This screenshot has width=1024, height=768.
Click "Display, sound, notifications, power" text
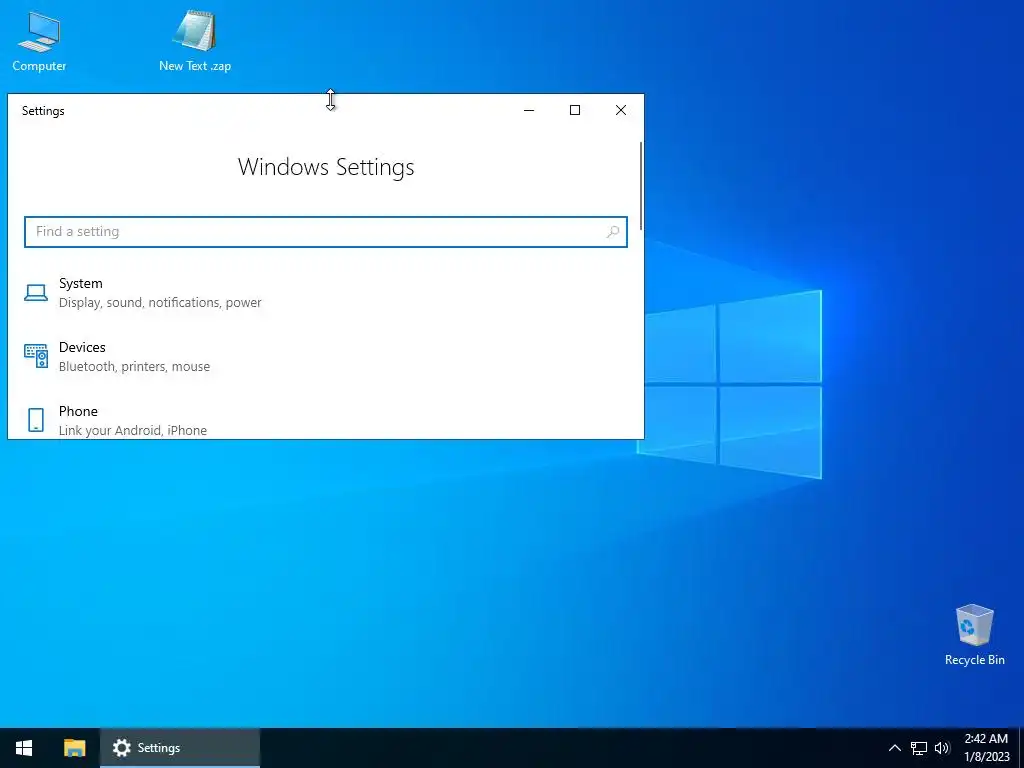pyautogui.click(x=160, y=302)
